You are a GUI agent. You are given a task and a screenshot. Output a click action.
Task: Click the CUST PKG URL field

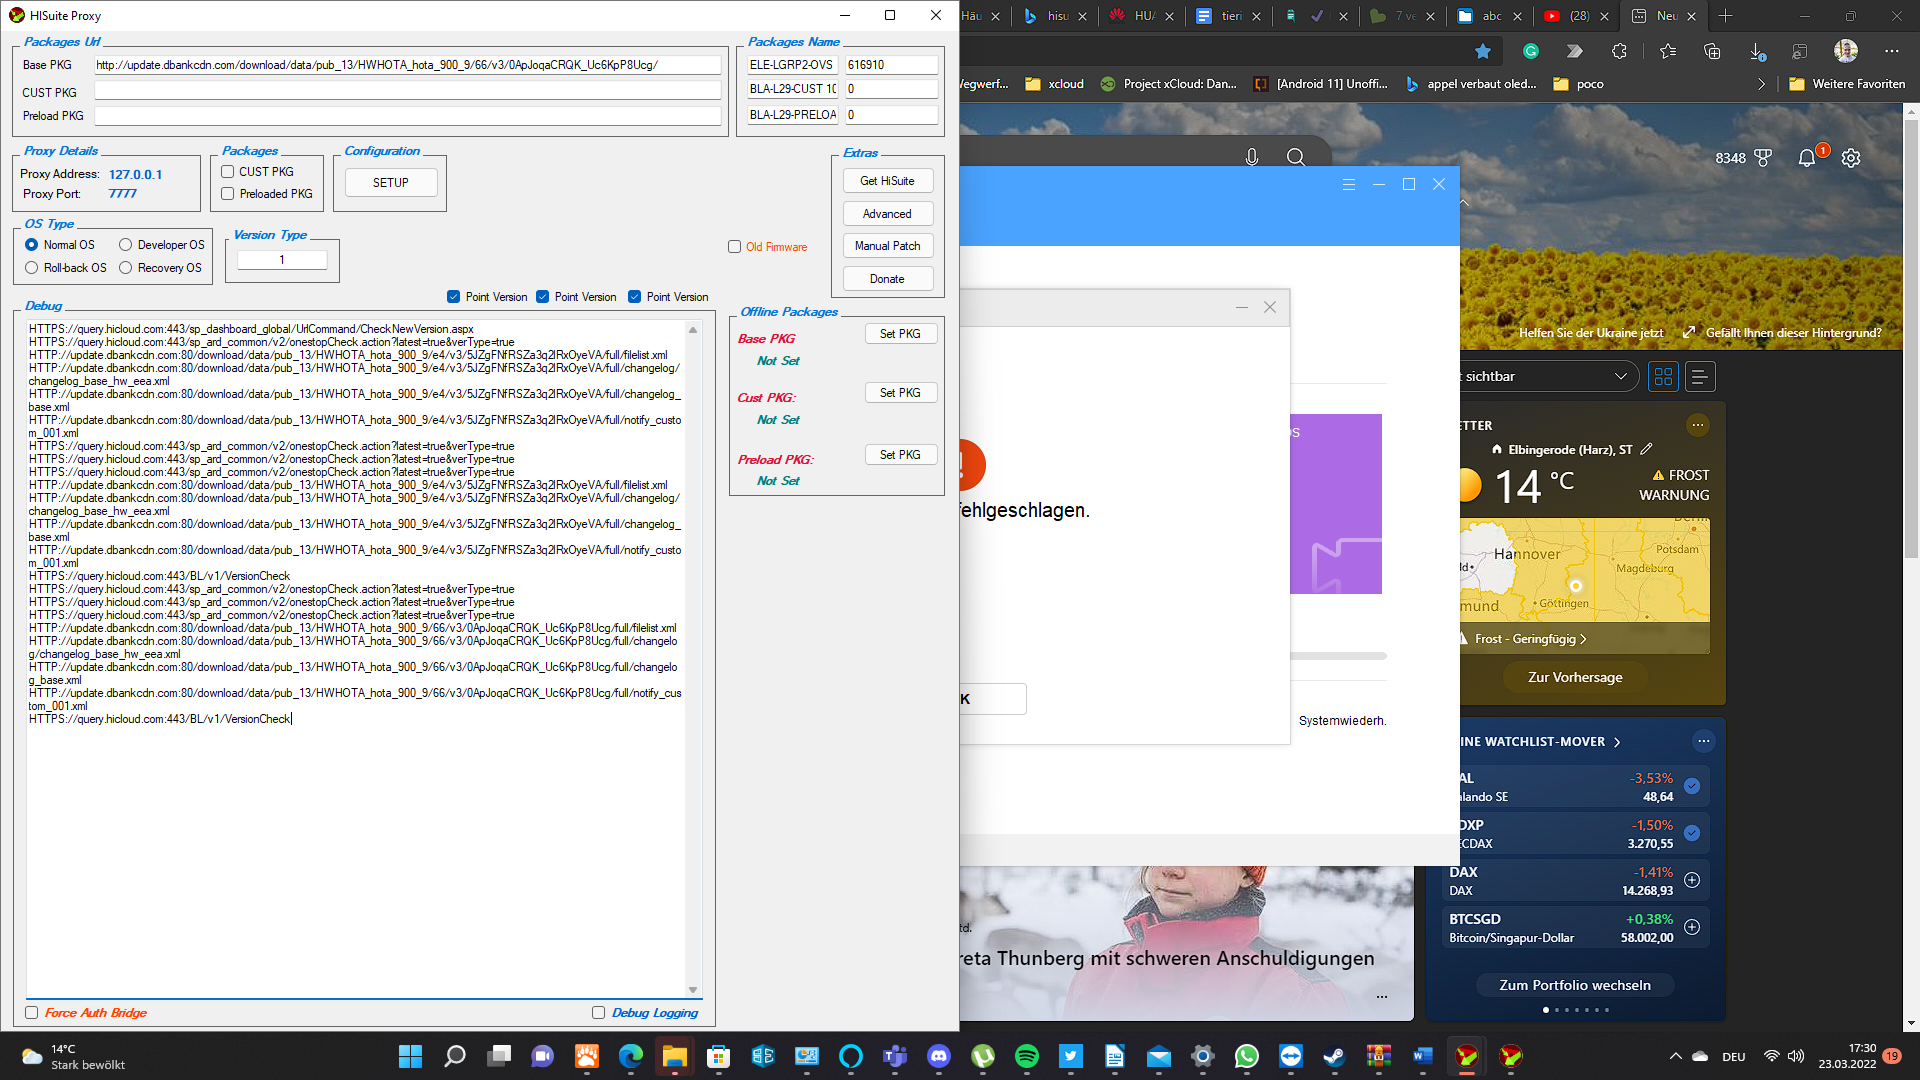[x=407, y=91]
